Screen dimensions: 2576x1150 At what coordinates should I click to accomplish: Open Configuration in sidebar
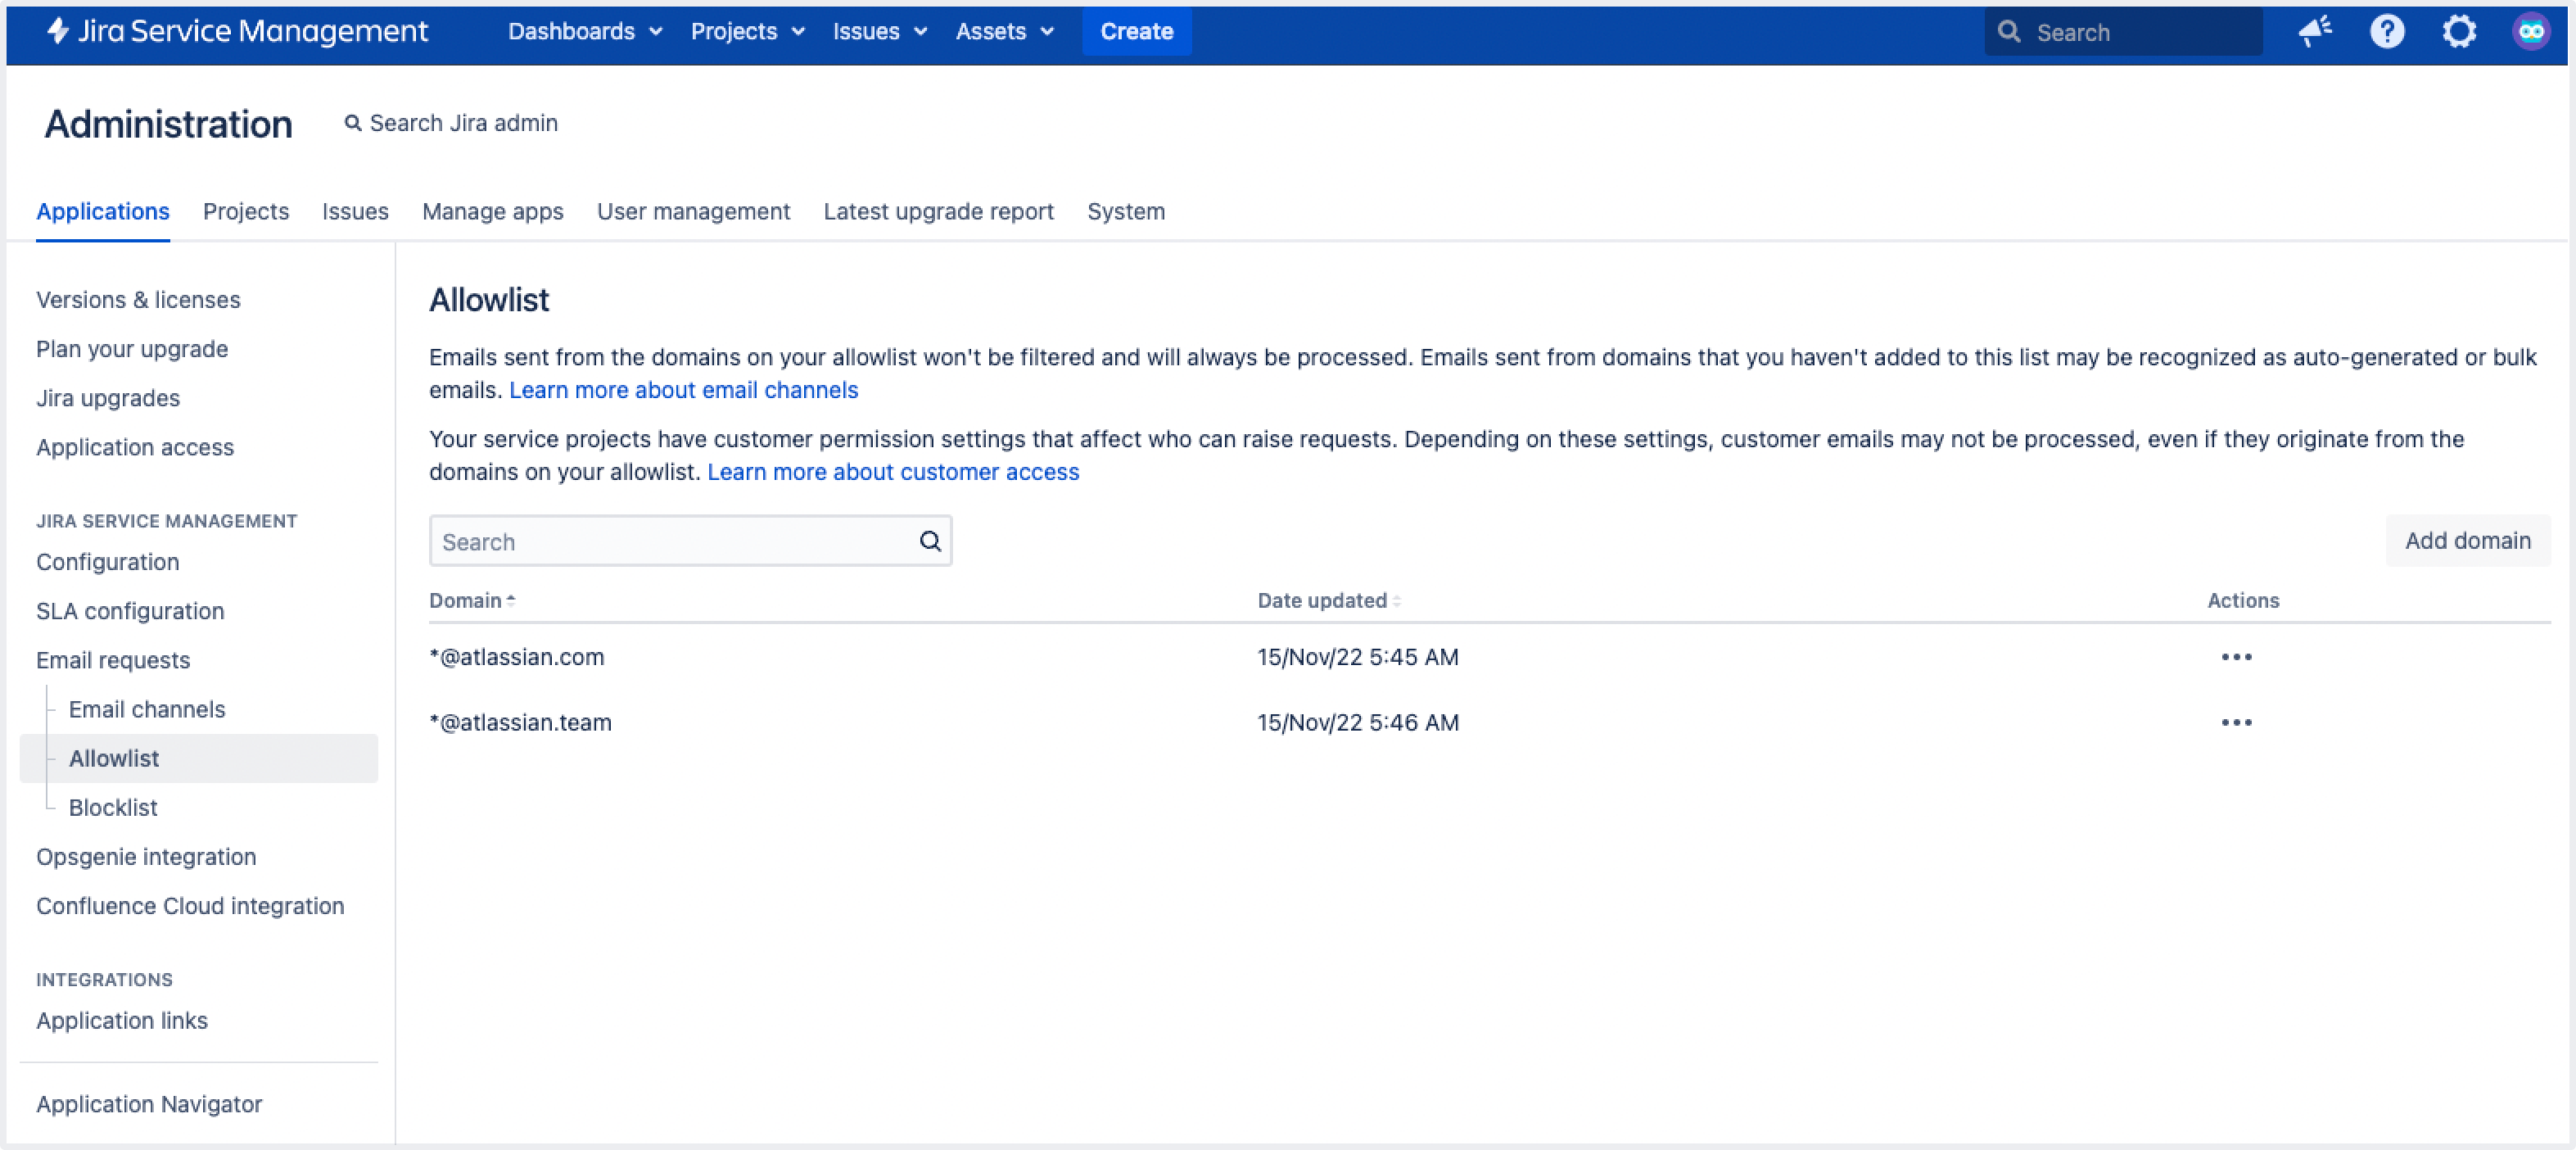[108, 562]
